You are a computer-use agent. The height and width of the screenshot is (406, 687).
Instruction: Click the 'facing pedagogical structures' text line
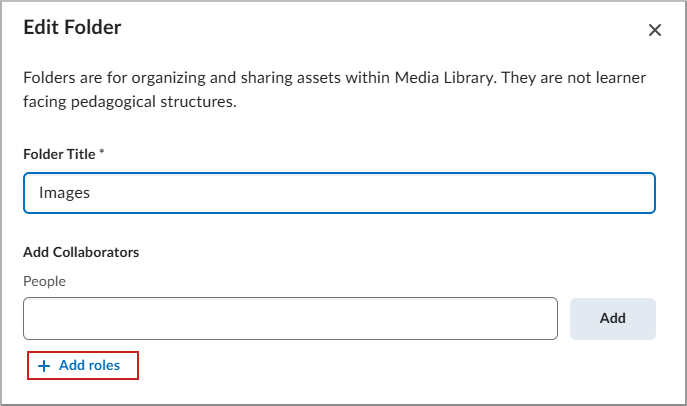point(129,102)
